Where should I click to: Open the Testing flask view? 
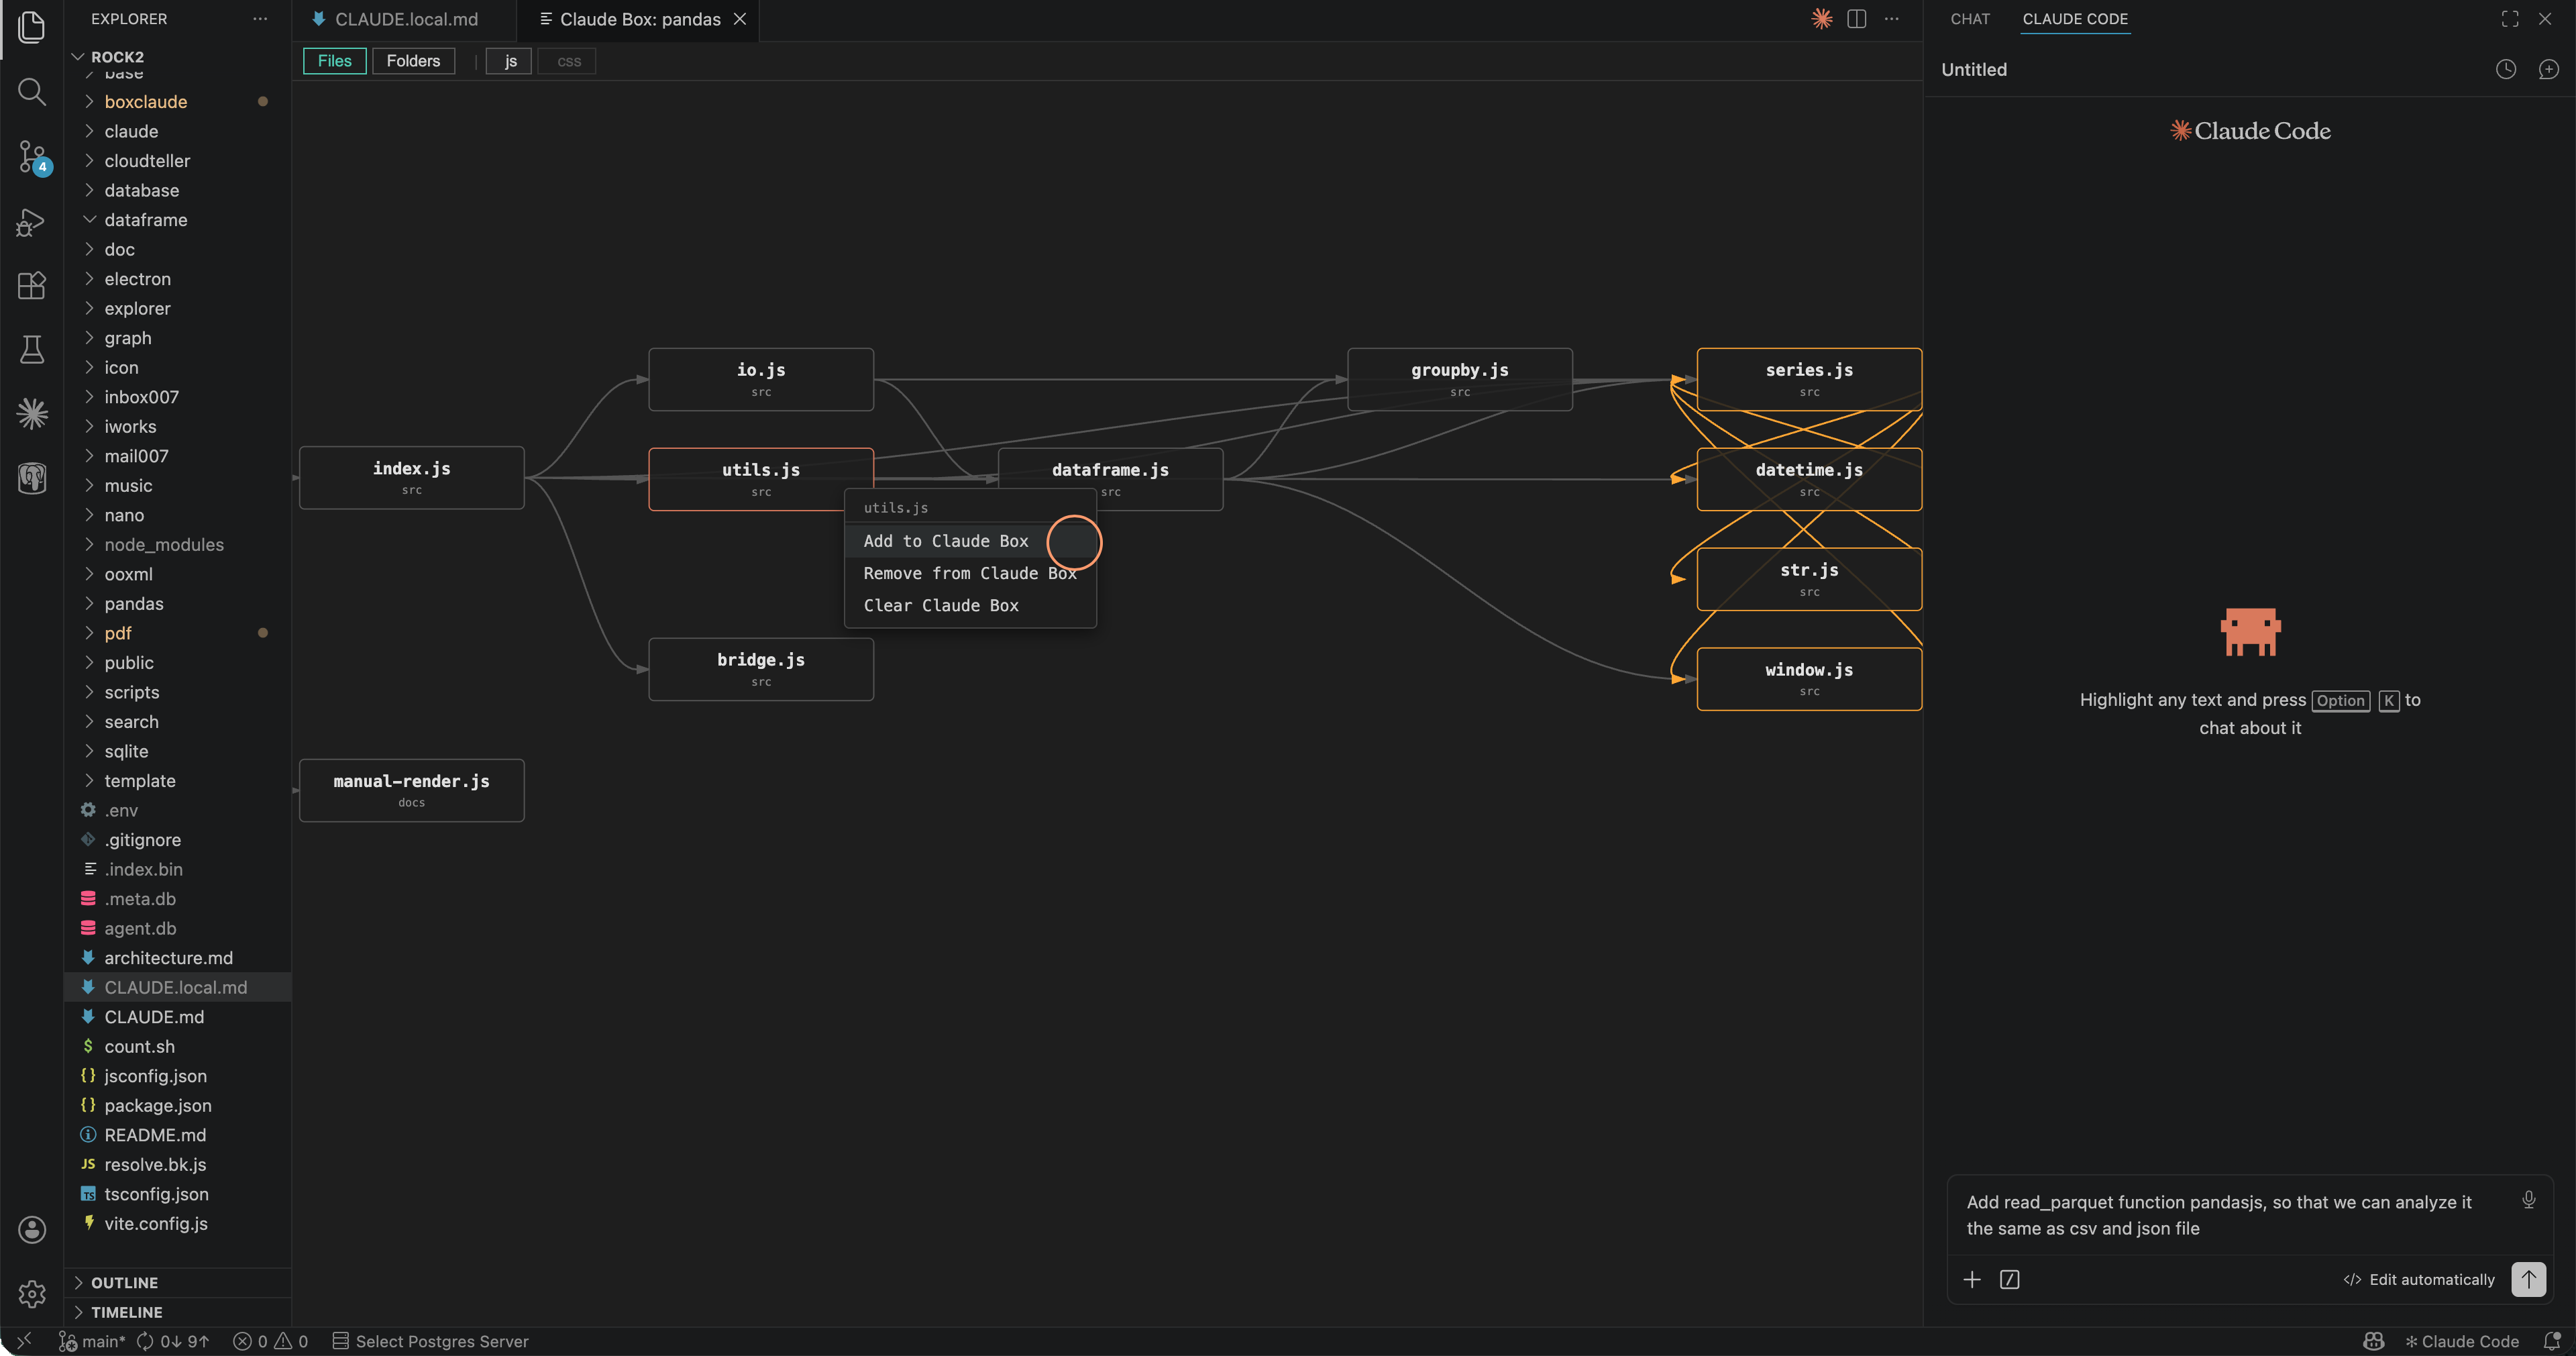(32, 350)
